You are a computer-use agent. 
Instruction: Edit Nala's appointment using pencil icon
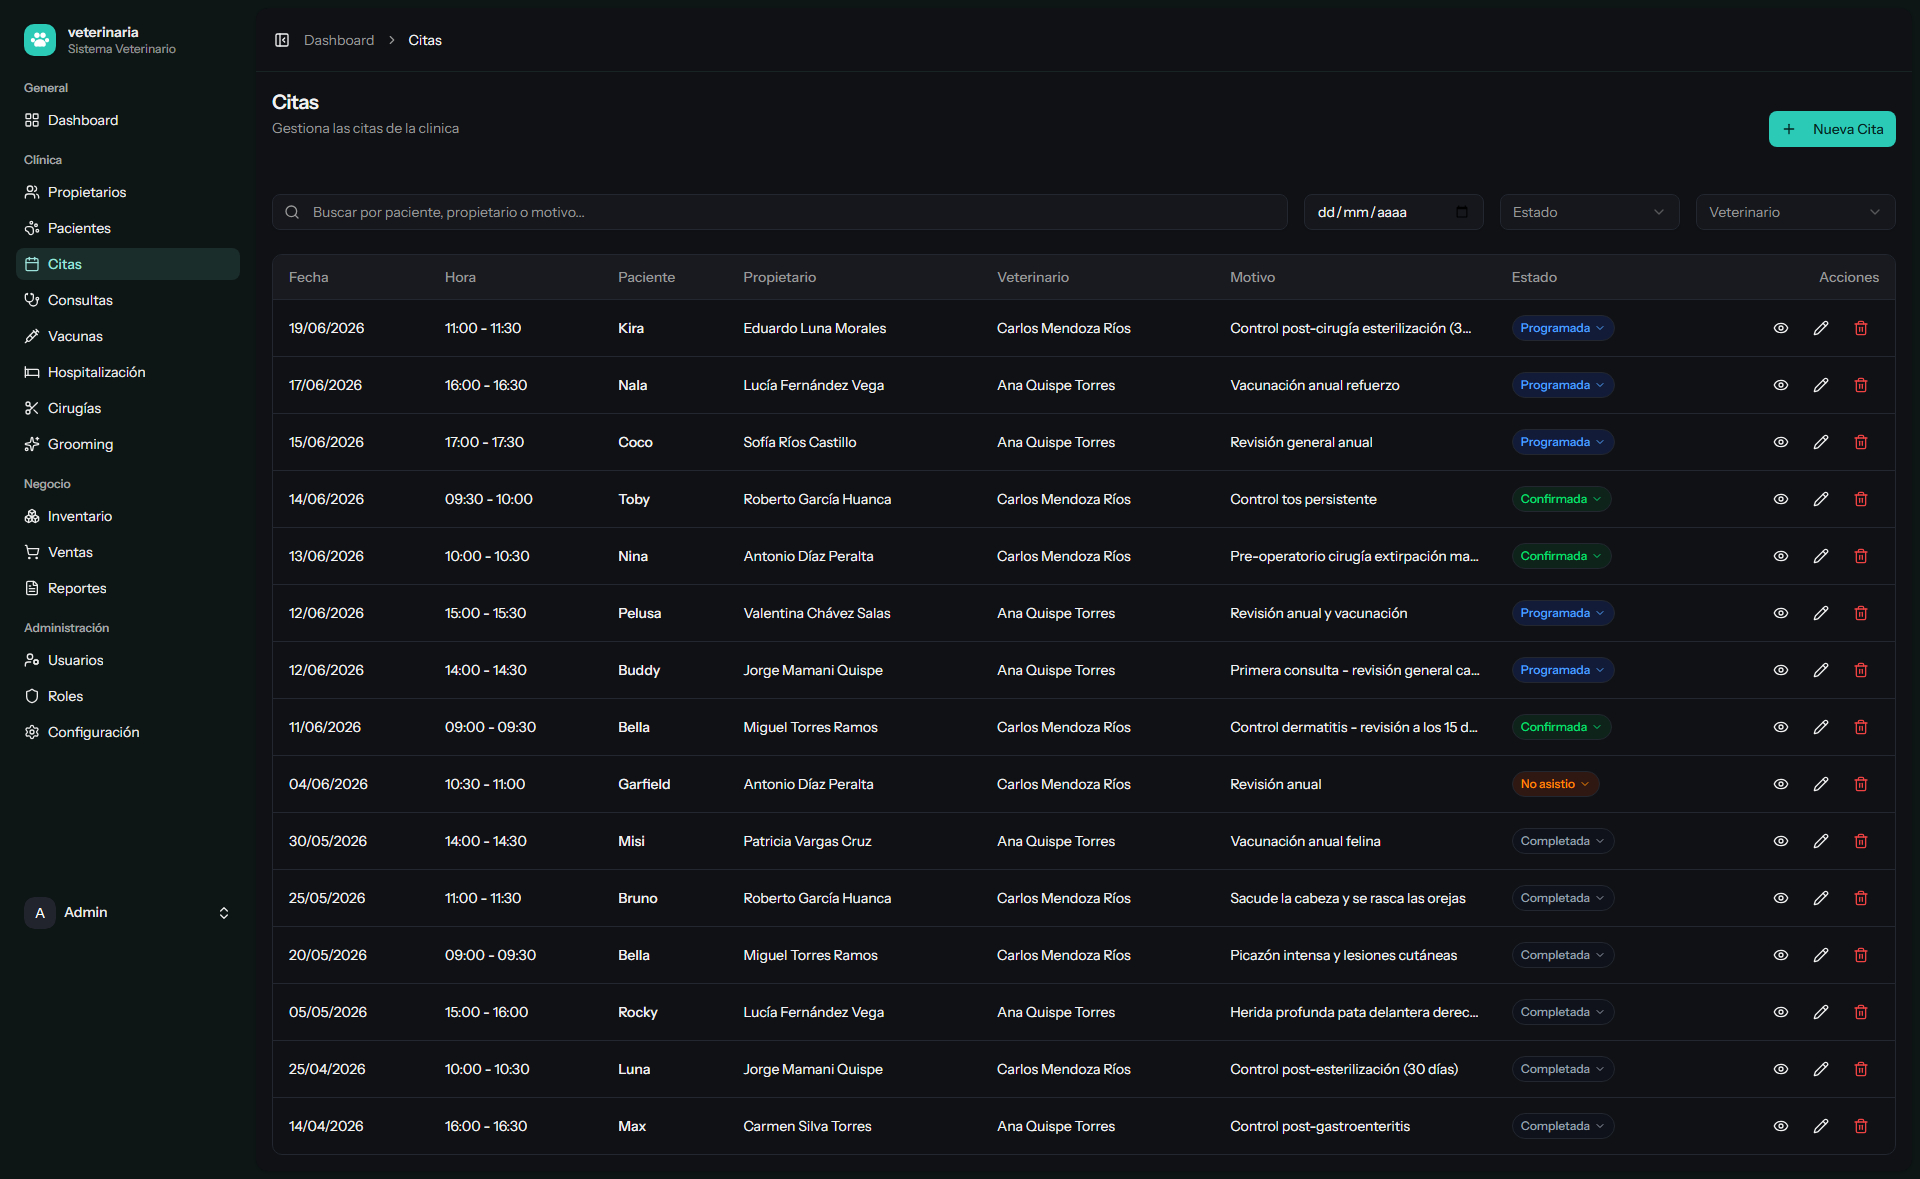pos(1821,385)
